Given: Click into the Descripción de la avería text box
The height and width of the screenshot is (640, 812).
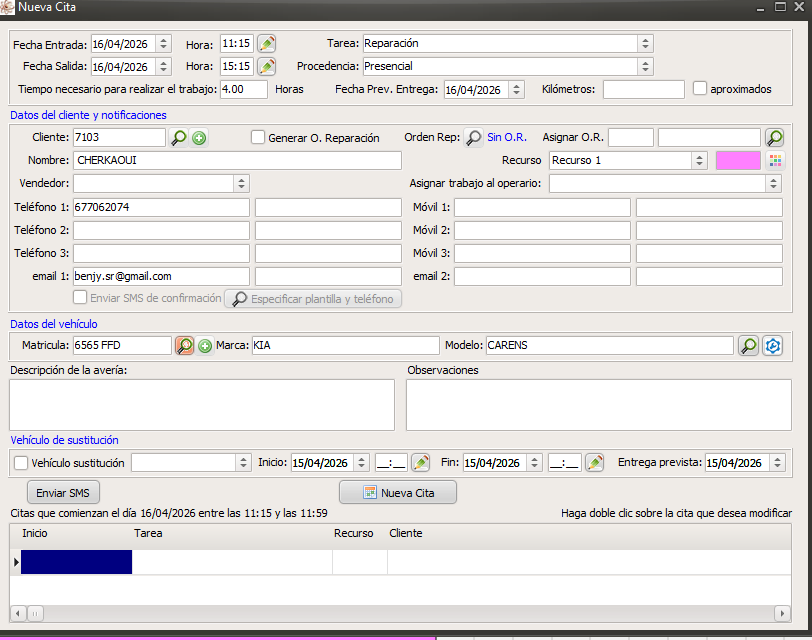Looking at the screenshot, I should [202, 405].
